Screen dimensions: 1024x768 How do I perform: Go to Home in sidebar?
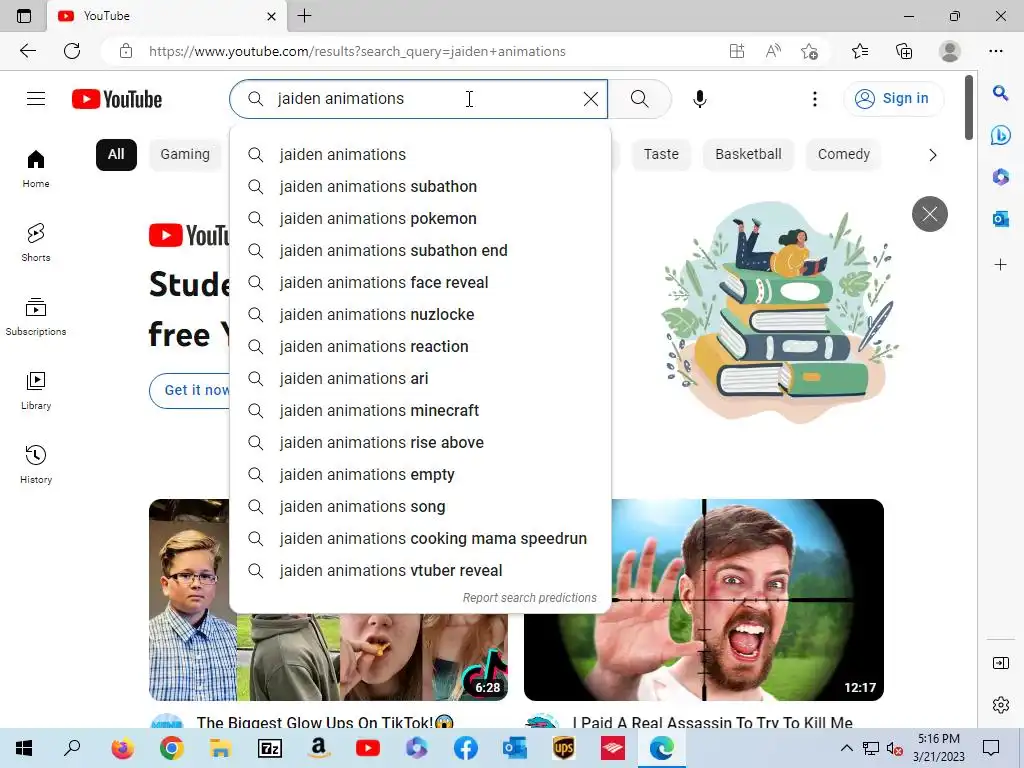point(36,169)
